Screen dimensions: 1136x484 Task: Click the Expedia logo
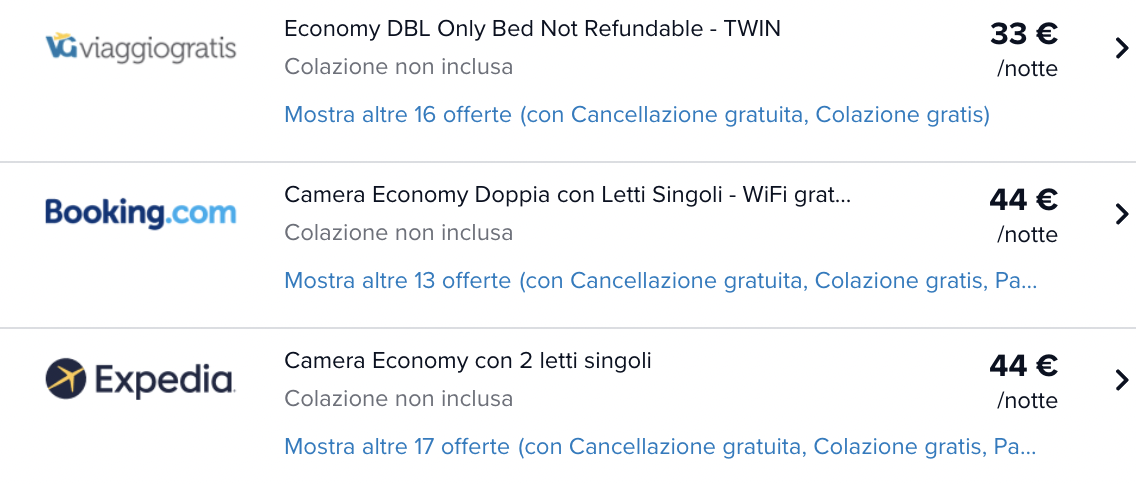tap(139, 379)
